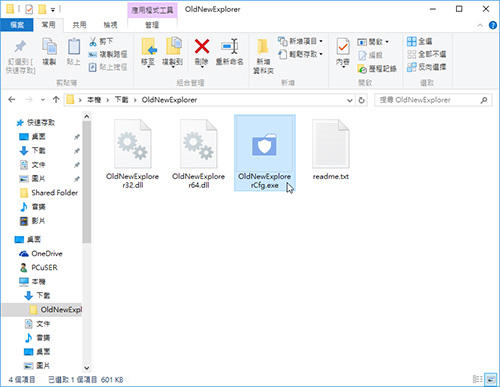The width and height of the screenshot is (500, 387).
Task: Open Easy access dropdown in ribbon
Action: pyautogui.click(x=300, y=54)
